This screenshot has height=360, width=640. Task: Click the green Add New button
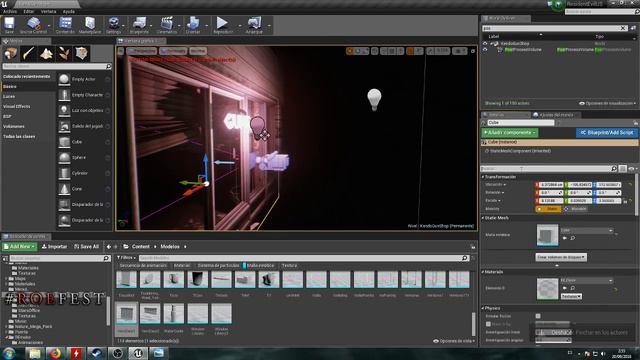[x=19, y=247]
